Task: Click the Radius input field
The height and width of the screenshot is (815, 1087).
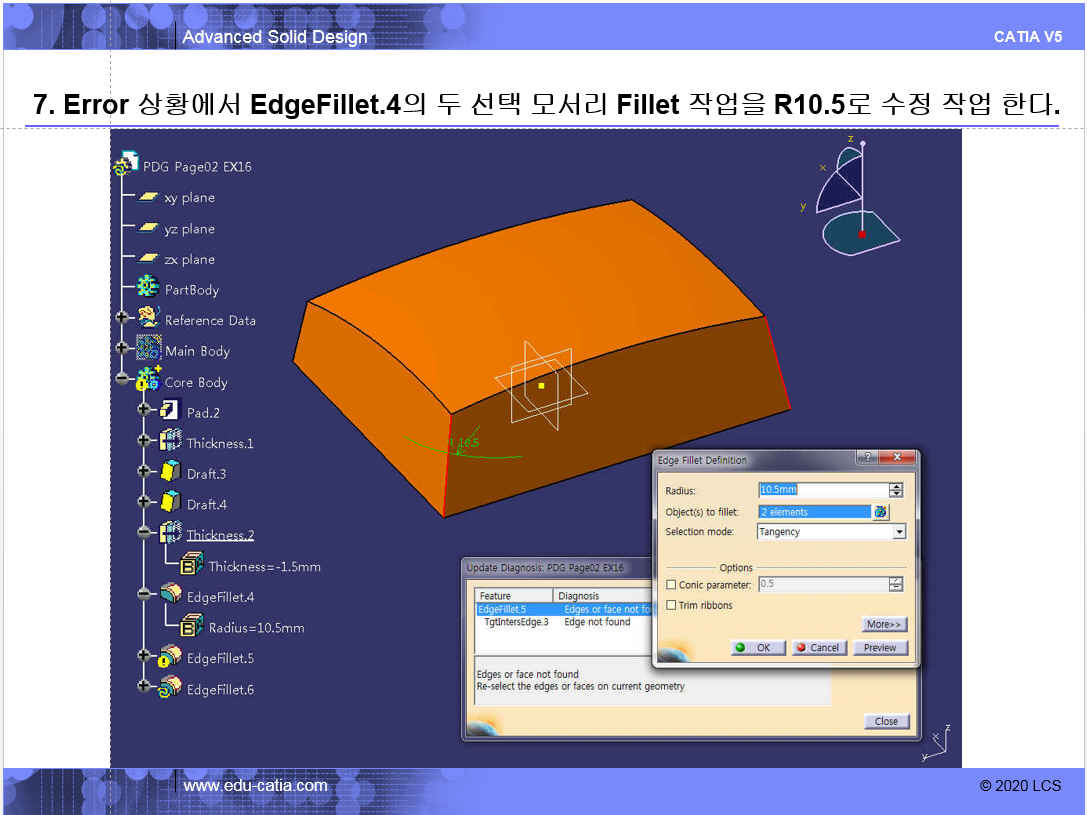Action: click(822, 490)
